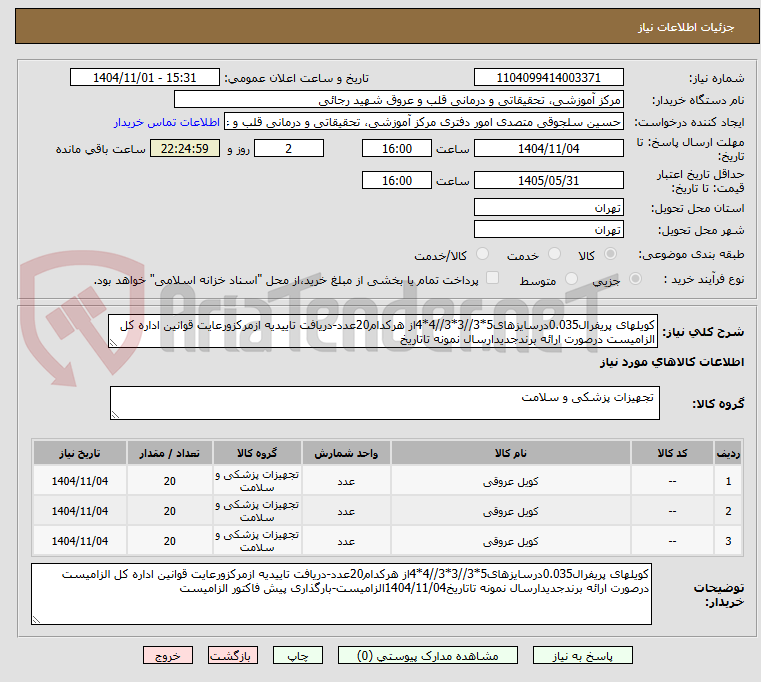Select the متوسط purchase type radio

571,279
